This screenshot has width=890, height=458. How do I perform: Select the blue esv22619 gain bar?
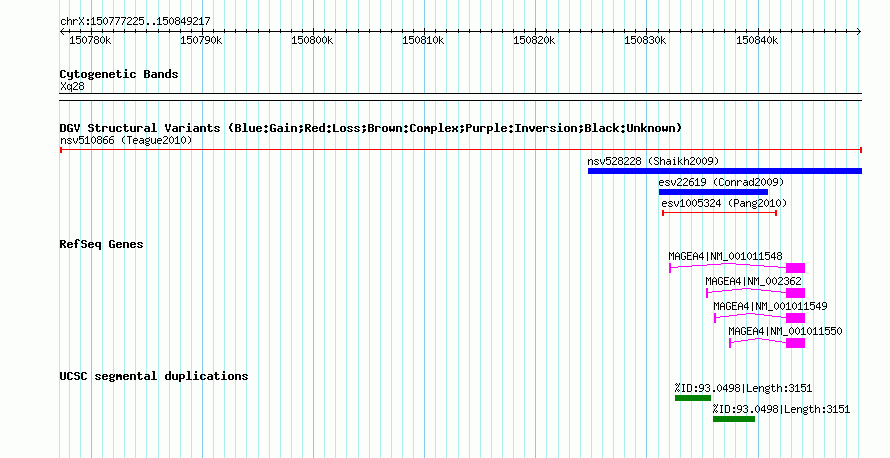pyautogui.click(x=713, y=192)
